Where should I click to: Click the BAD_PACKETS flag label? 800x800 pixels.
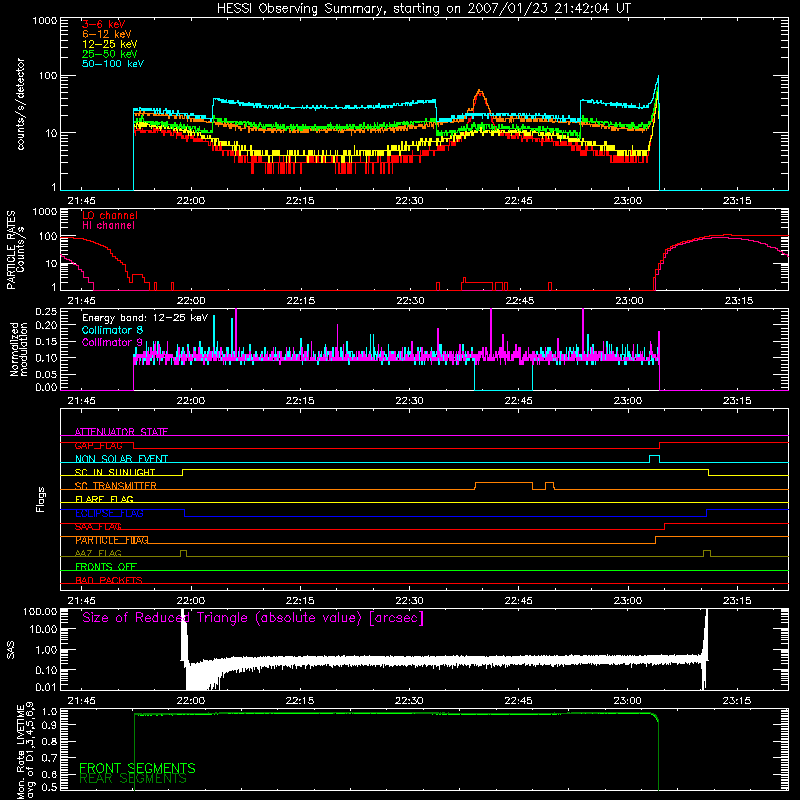[109, 580]
